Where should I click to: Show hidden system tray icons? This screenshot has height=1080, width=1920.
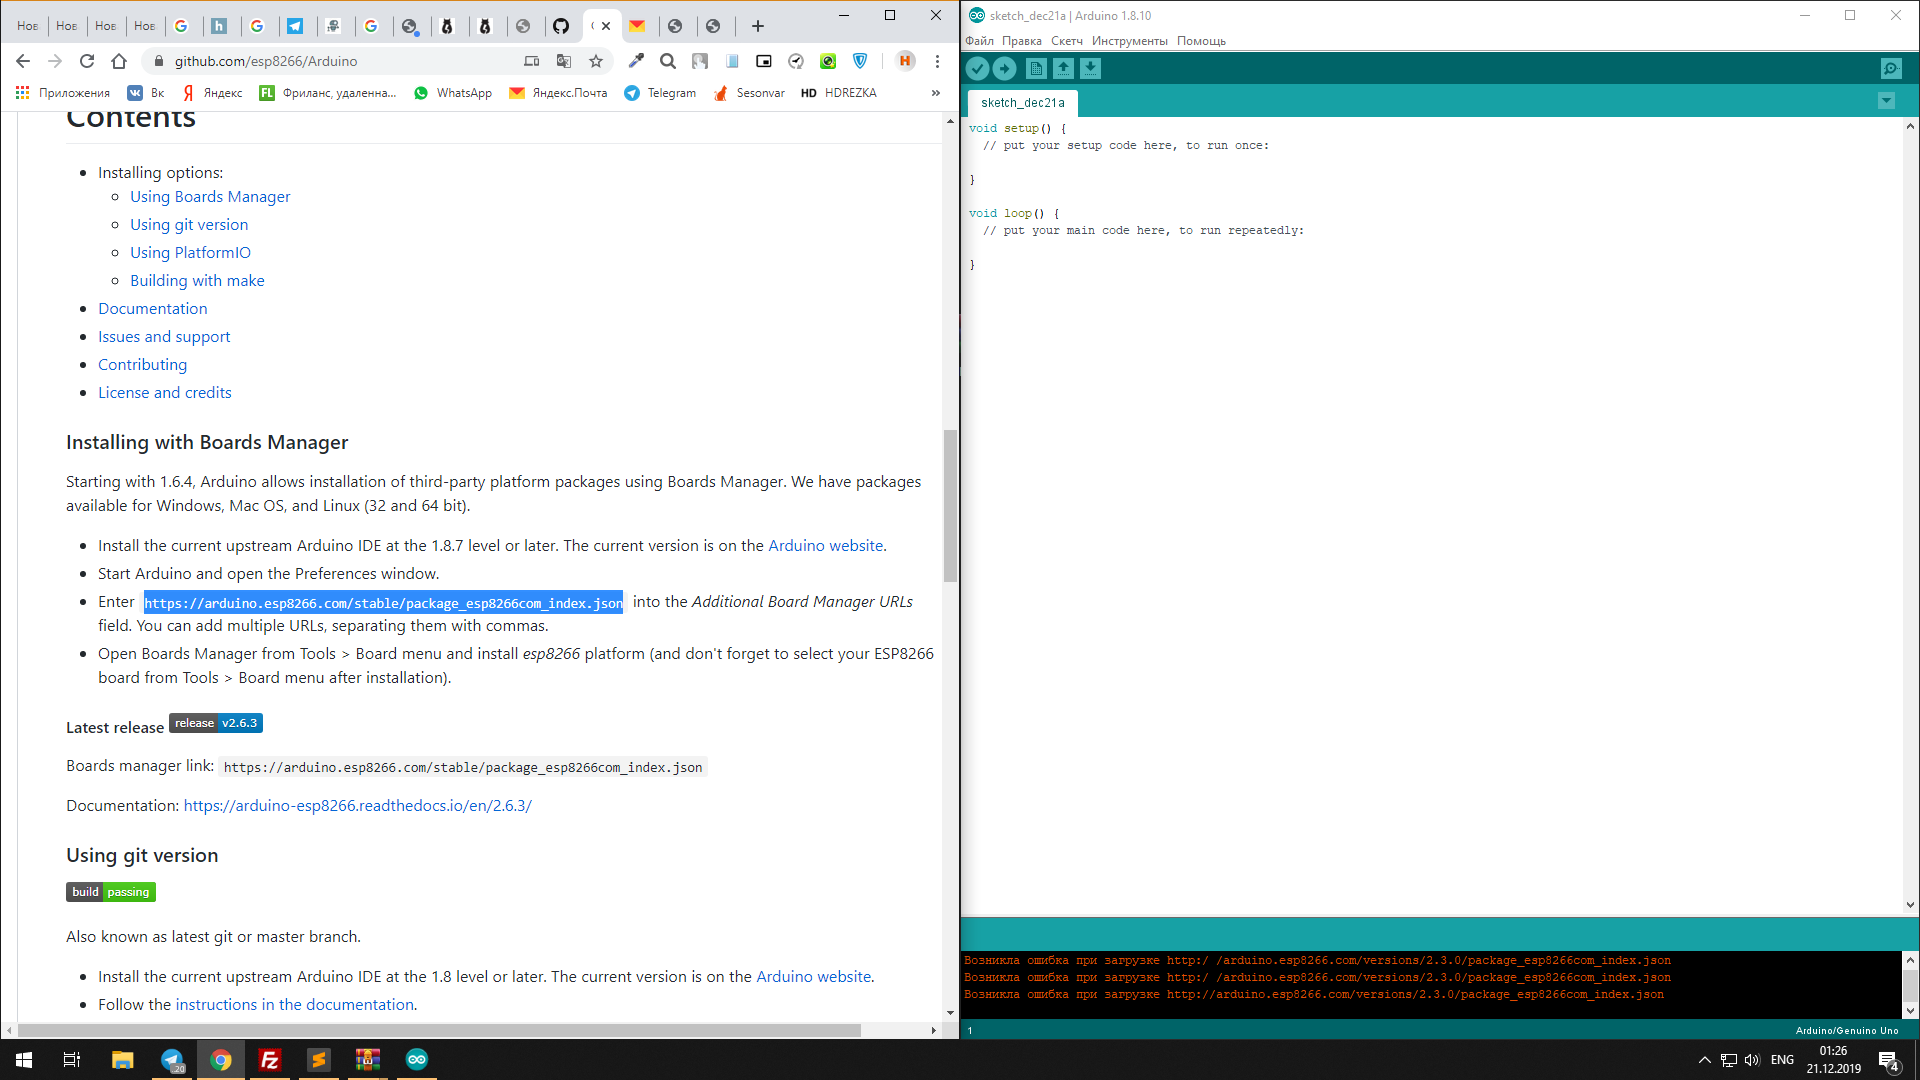coord(1705,1060)
